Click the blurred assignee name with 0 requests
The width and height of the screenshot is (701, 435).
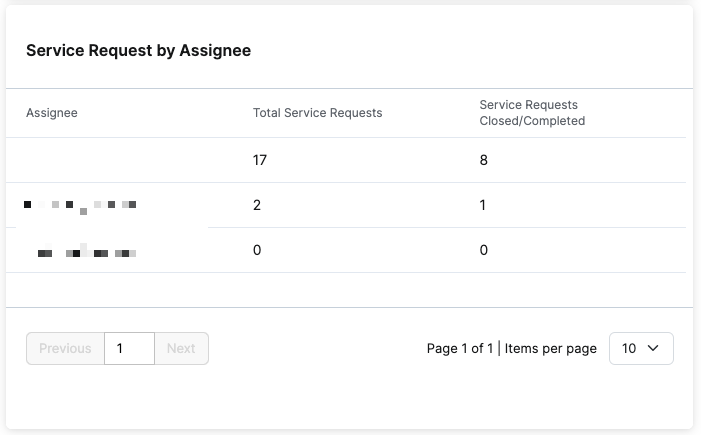[87, 251]
